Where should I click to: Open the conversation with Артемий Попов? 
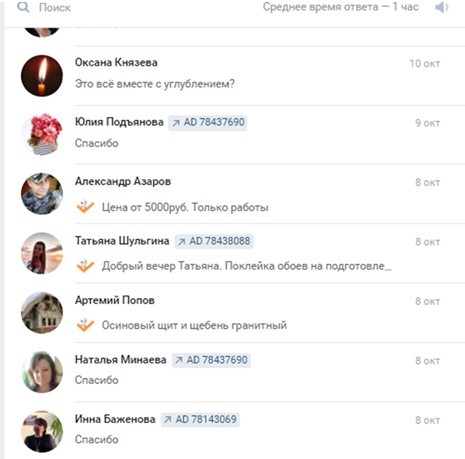click(x=233, y=313)
